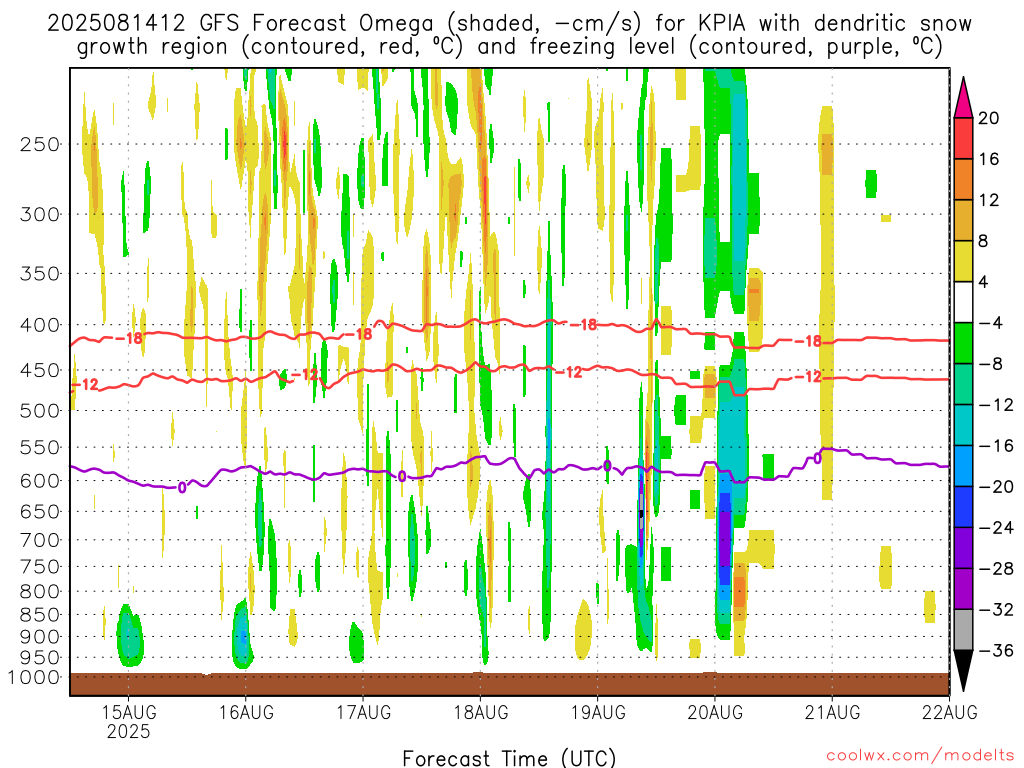Click the magenta upward arrow atop the colorbar

point(963,97)
